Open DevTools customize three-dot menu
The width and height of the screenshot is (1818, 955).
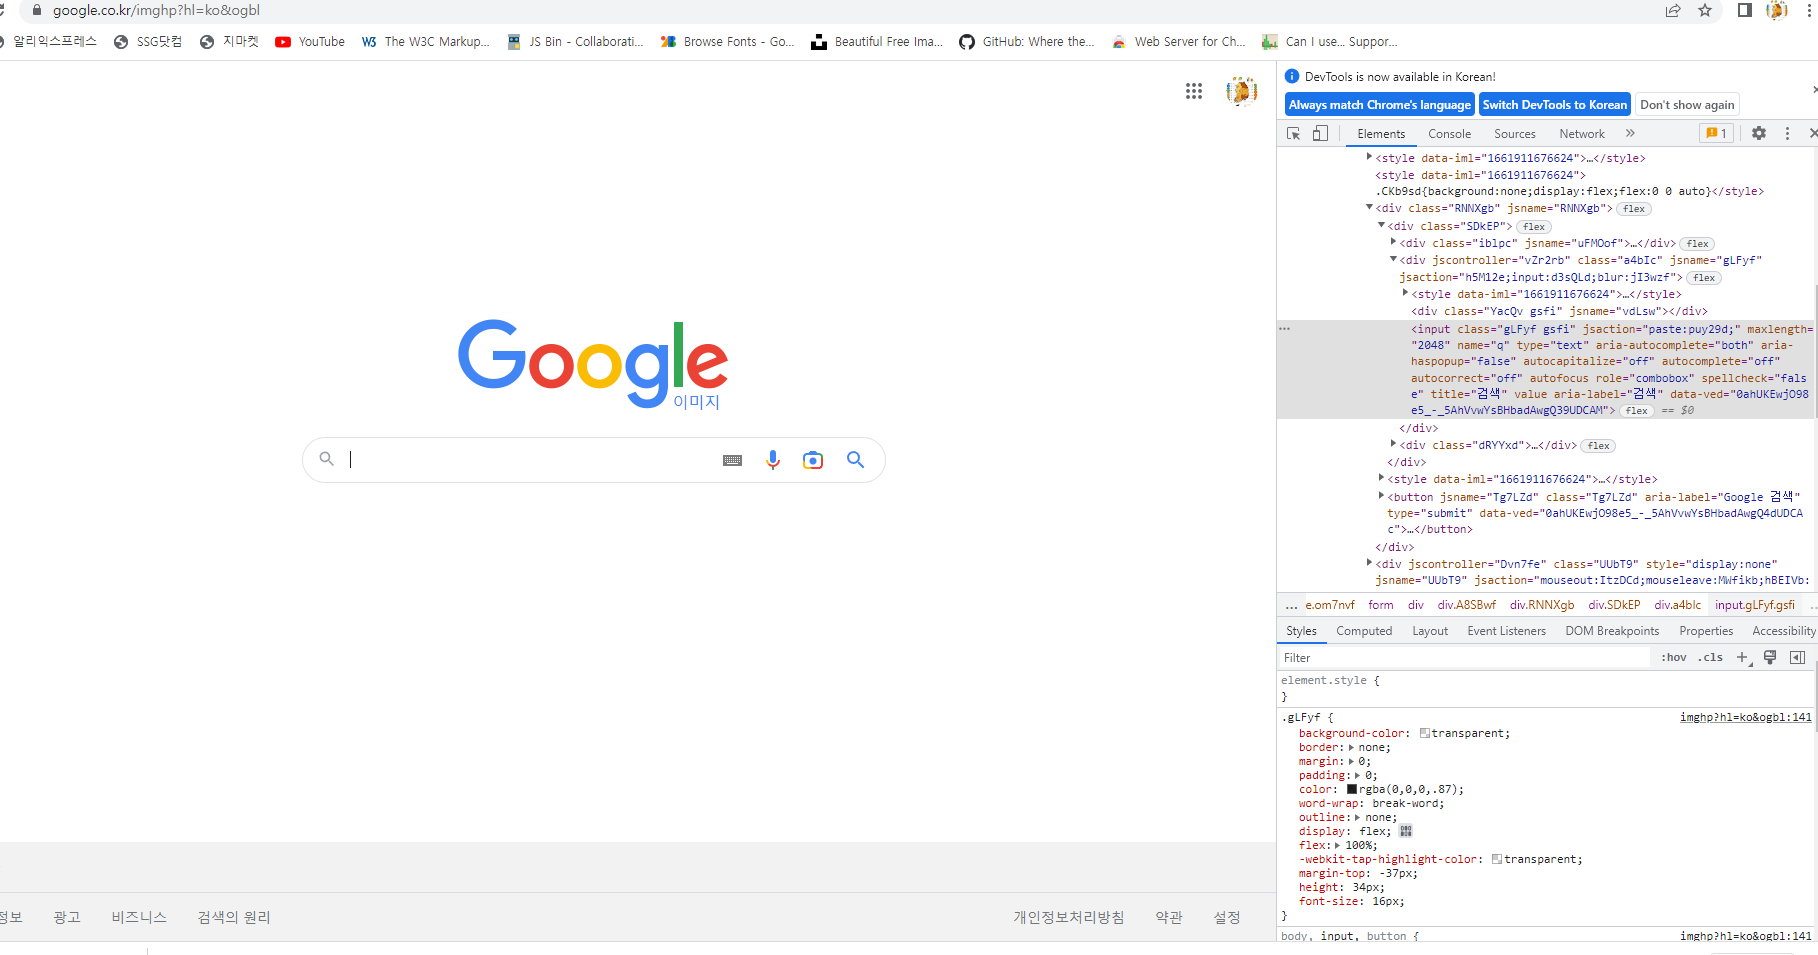click(1787, 133)
